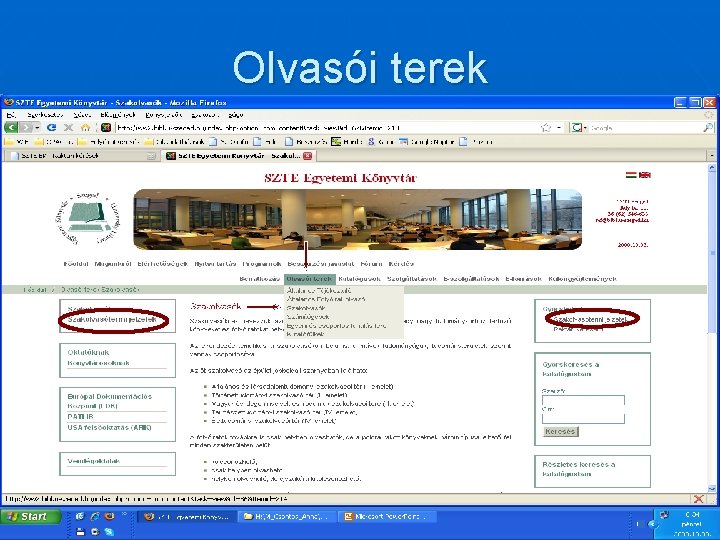Select the highlighted Olvasói terek menu item
Viewport: 720px width, 540px height.
(309, 279)
